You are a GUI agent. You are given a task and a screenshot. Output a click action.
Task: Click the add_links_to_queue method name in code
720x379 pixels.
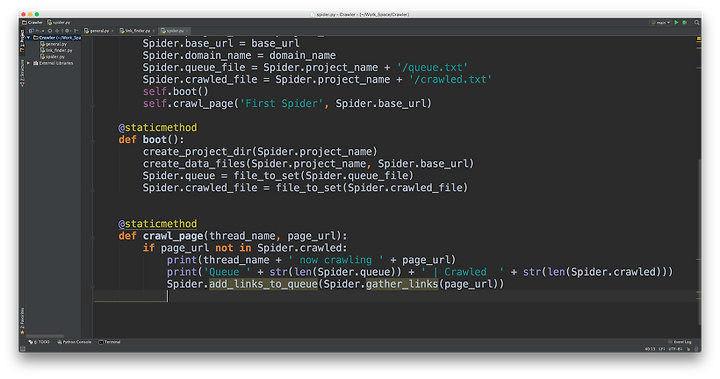pos(264,284)
